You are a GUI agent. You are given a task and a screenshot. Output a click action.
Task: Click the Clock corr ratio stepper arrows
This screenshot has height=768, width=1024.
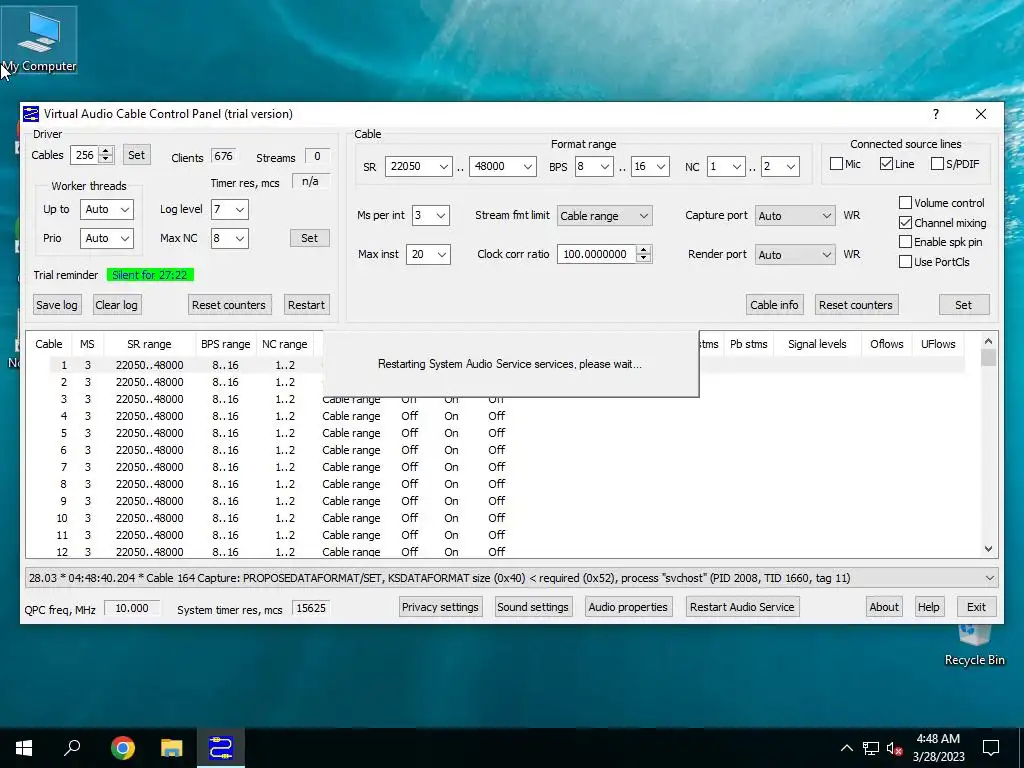(643, 254)
